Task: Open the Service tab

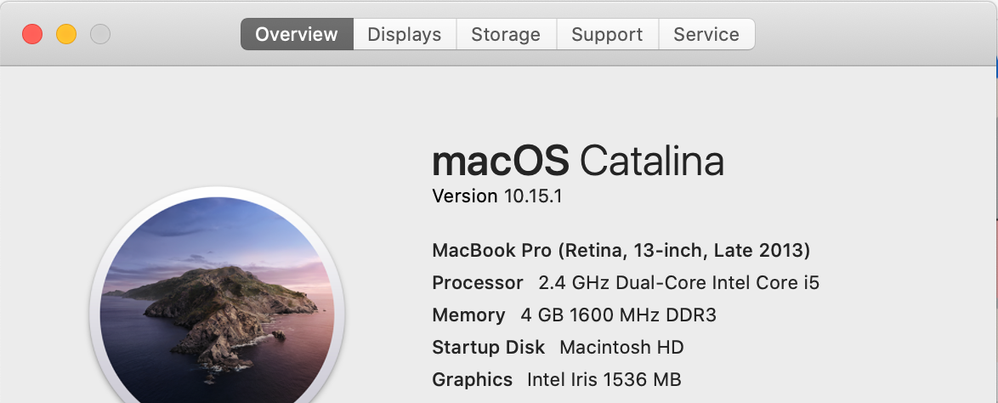Action: [x=706, y=34]
